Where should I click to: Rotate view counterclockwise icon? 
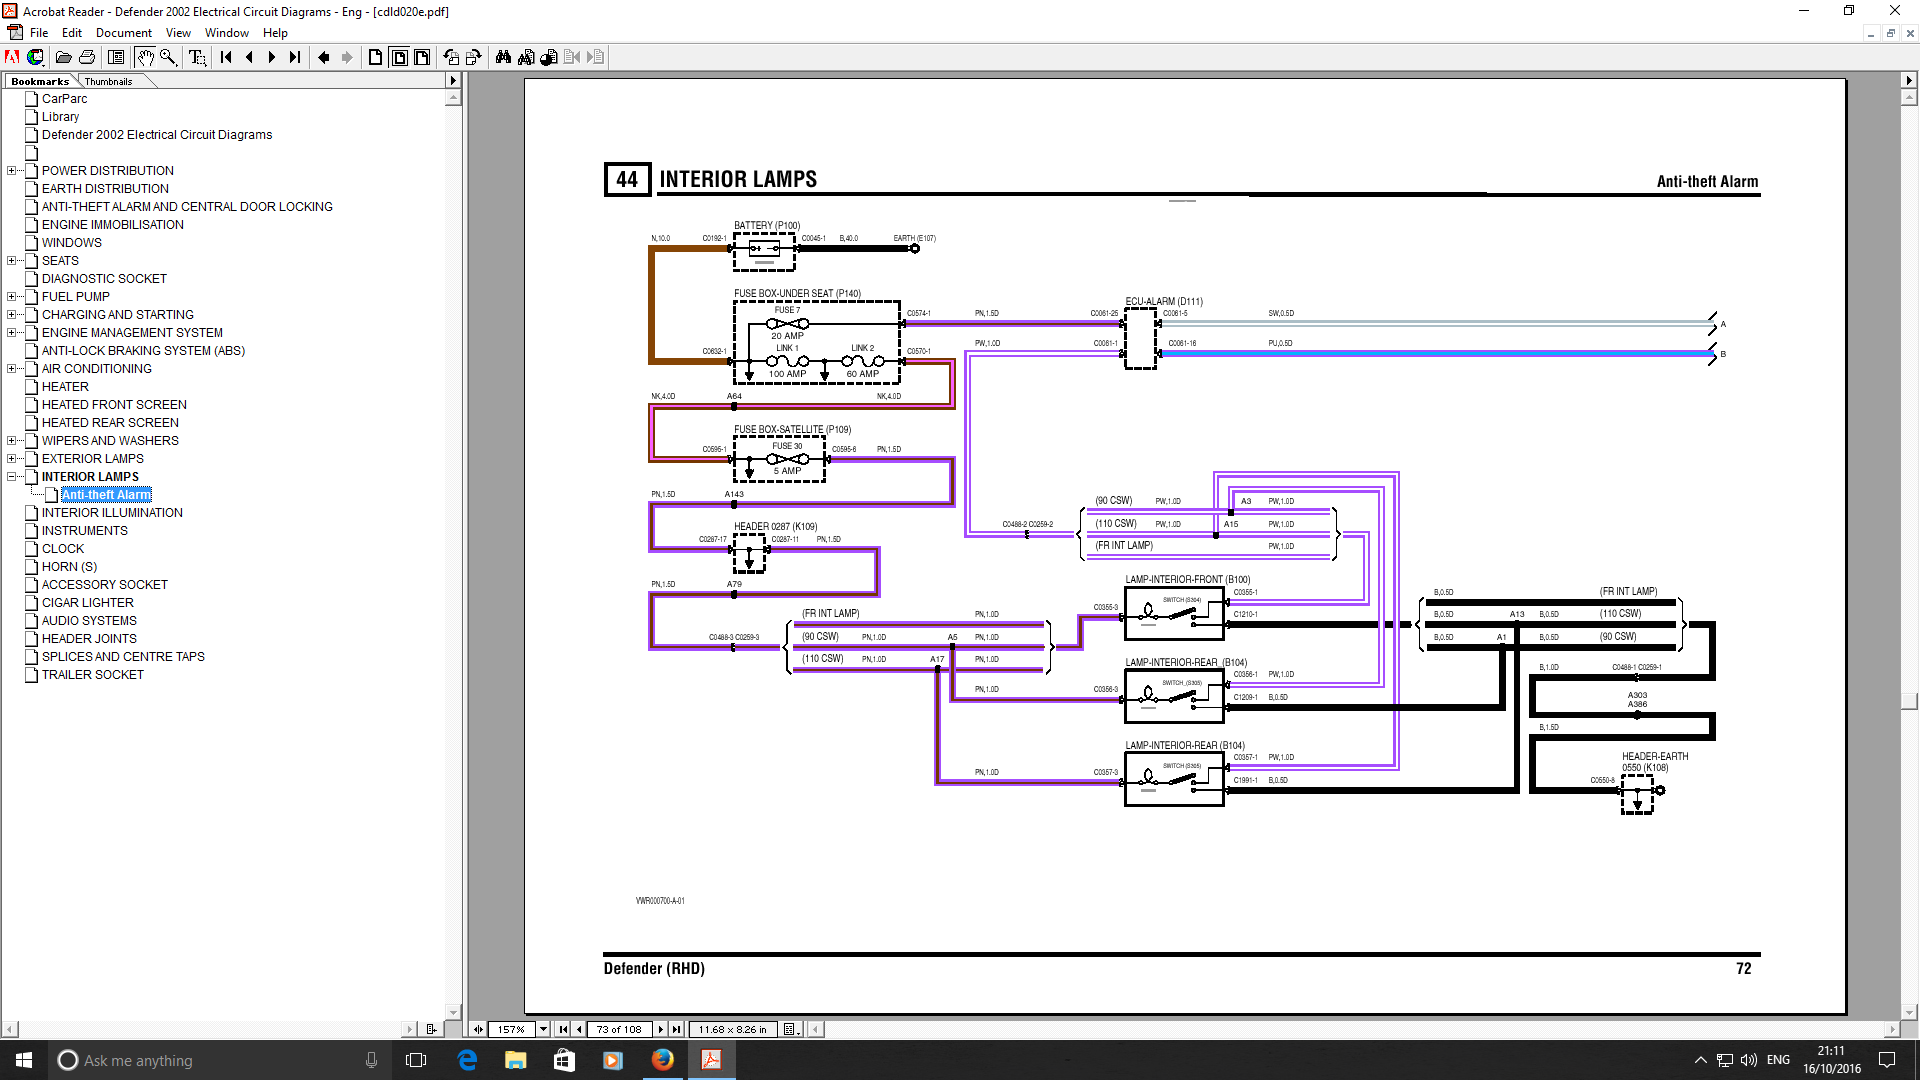[451, 57]
